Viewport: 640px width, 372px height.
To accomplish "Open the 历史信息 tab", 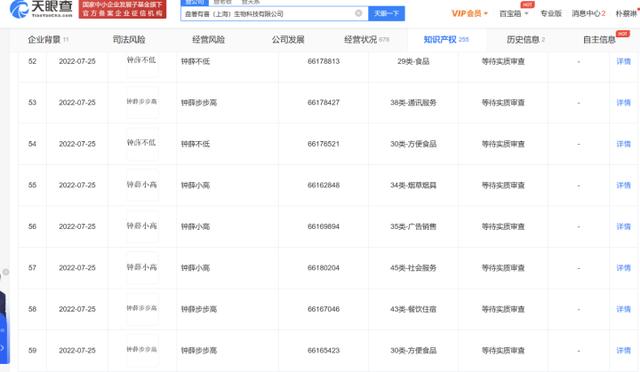I will (526, 40).
